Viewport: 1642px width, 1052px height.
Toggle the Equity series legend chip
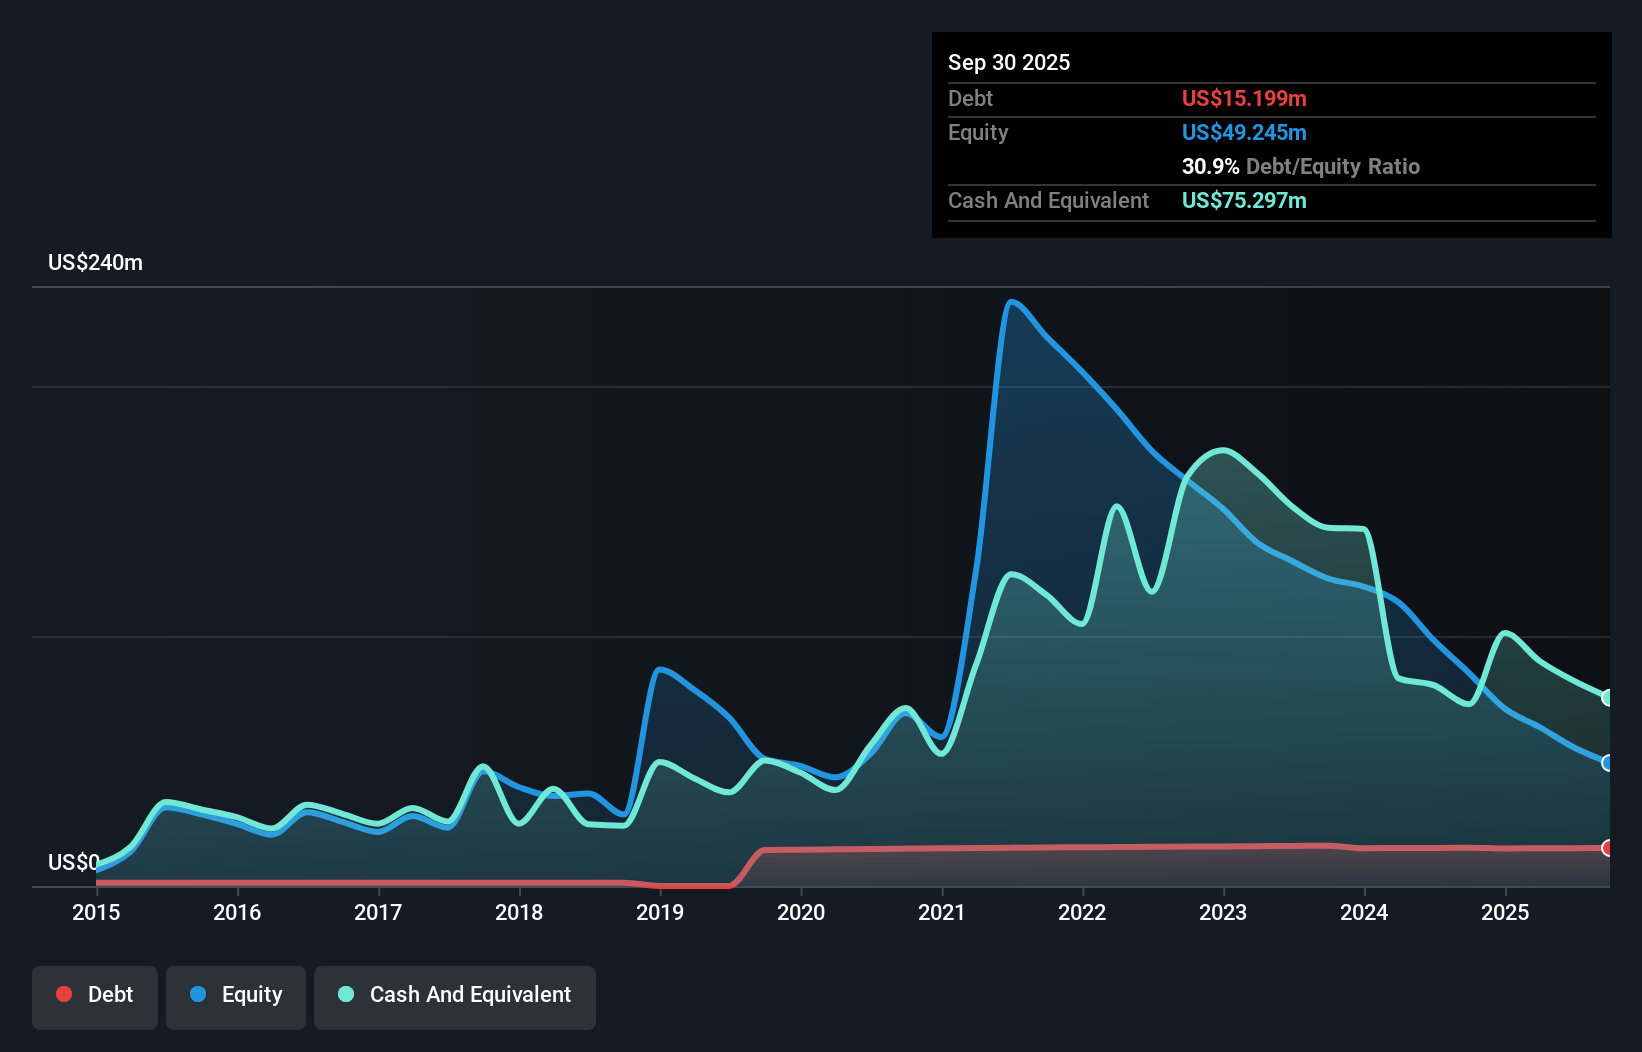point(235,995)
